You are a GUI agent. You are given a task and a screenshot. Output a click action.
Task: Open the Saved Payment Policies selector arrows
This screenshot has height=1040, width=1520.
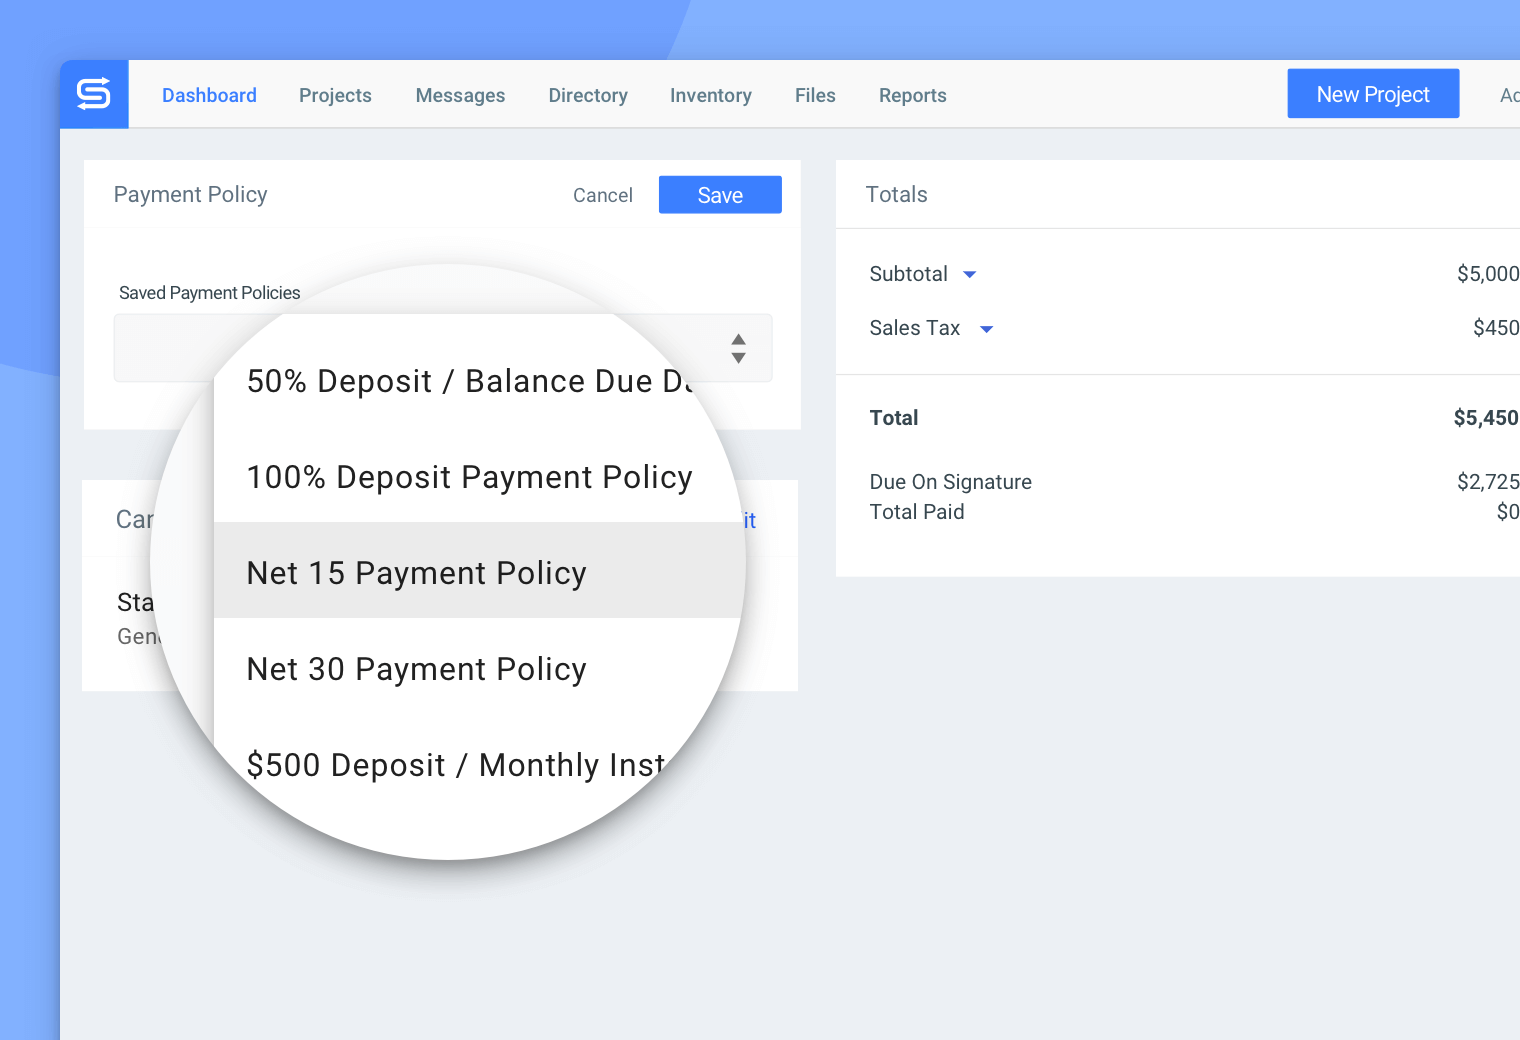(738, 348)
